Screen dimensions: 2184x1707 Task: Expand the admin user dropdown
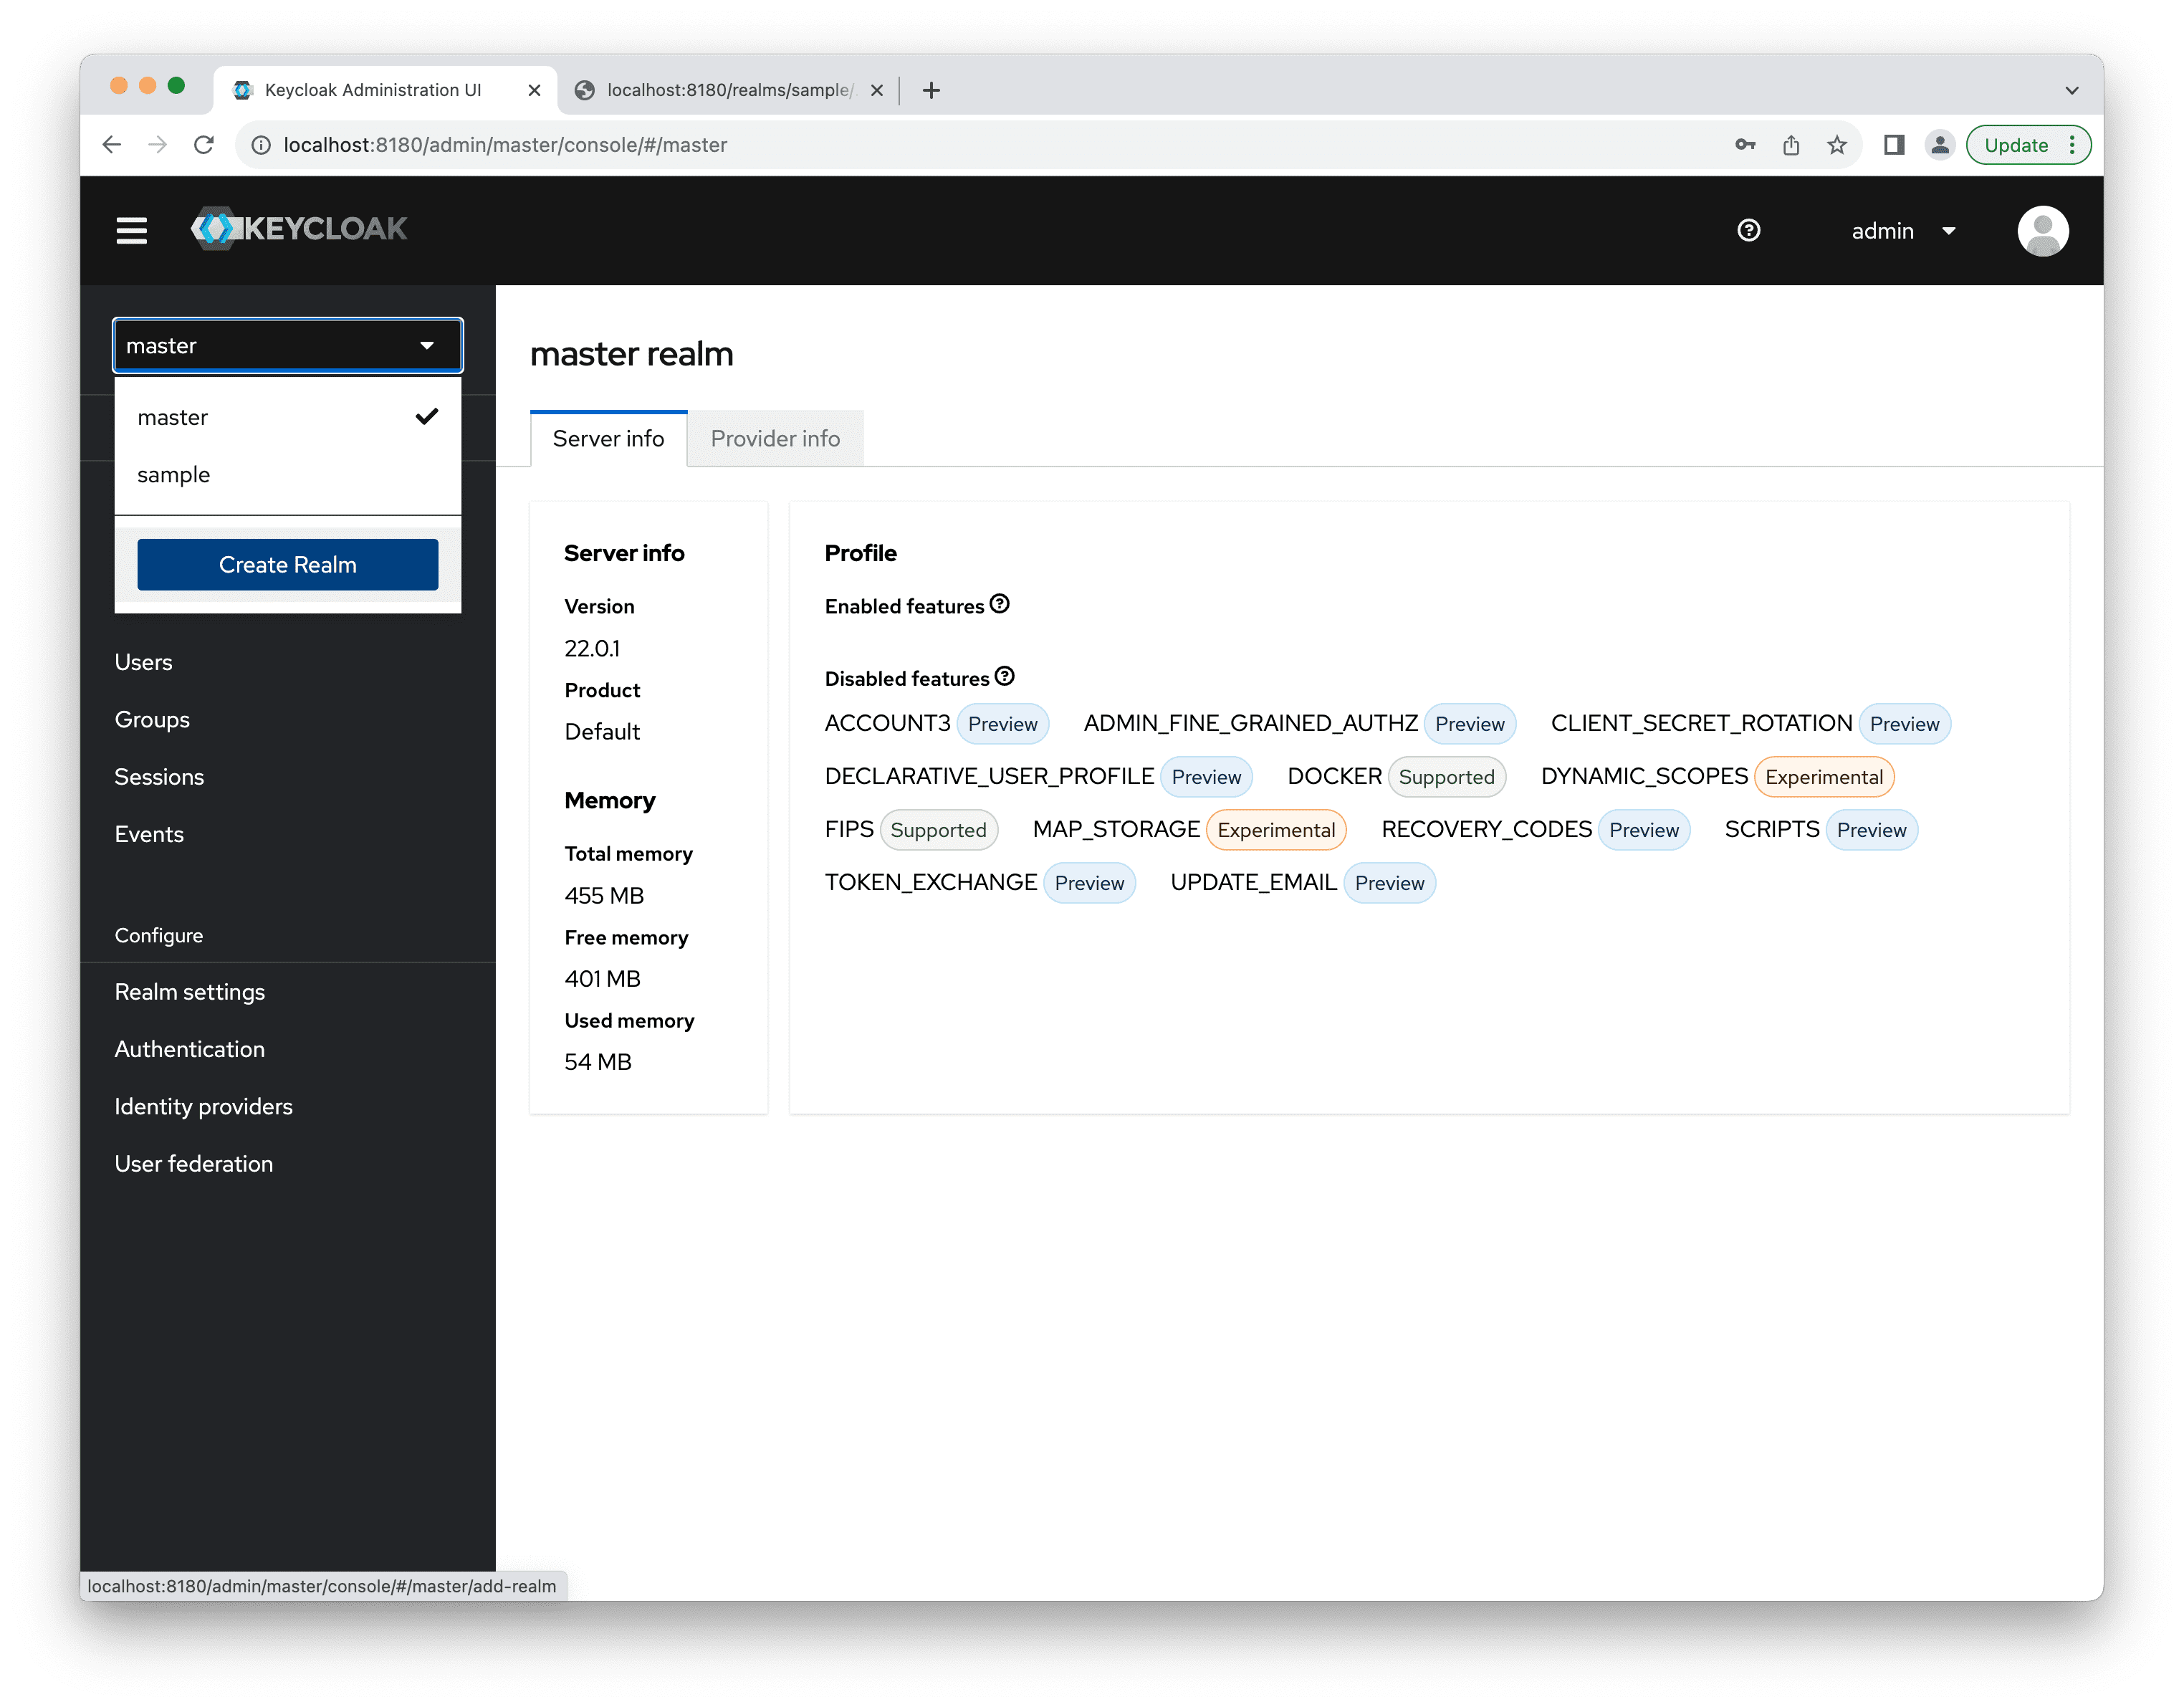[1902, 231]
